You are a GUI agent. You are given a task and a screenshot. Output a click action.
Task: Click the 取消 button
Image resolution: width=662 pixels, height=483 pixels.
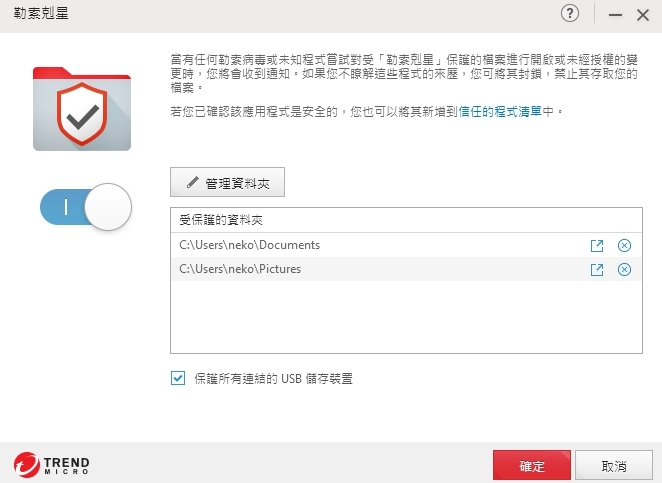(x=614, y=465)
